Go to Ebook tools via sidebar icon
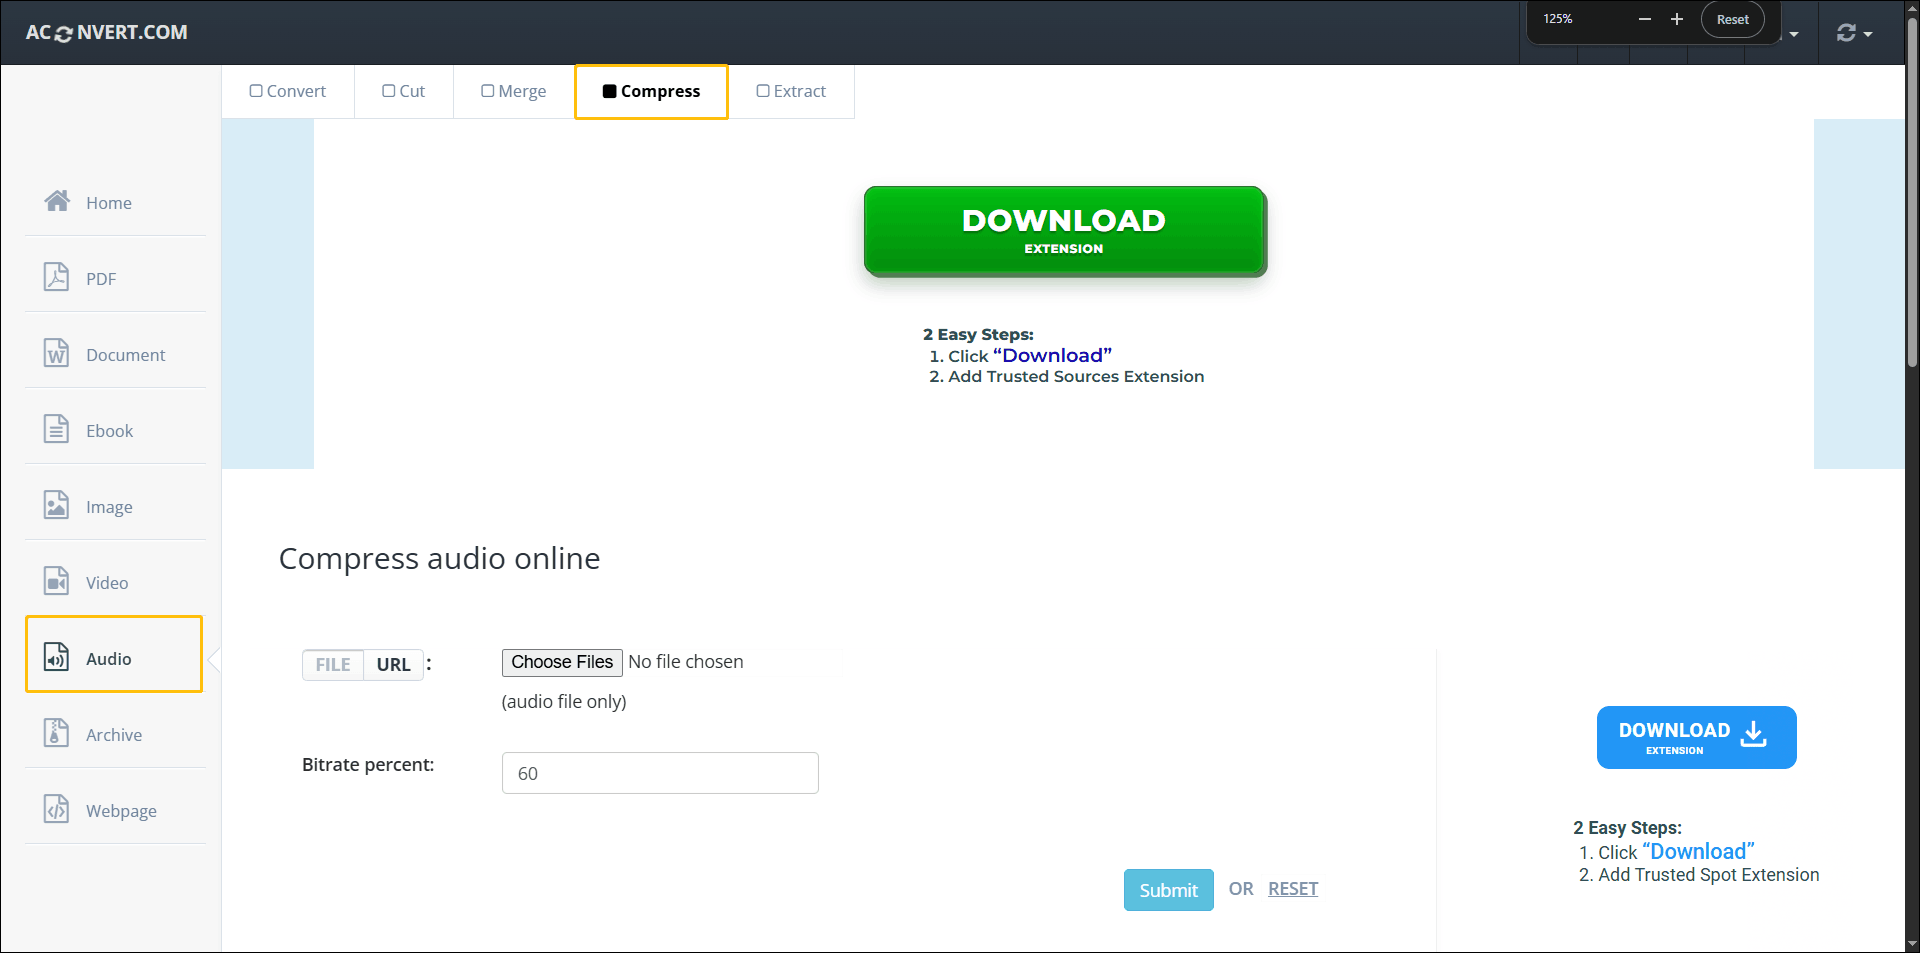Image resolution: width=1920 pixels, height=953 pixels. point(57,429)
